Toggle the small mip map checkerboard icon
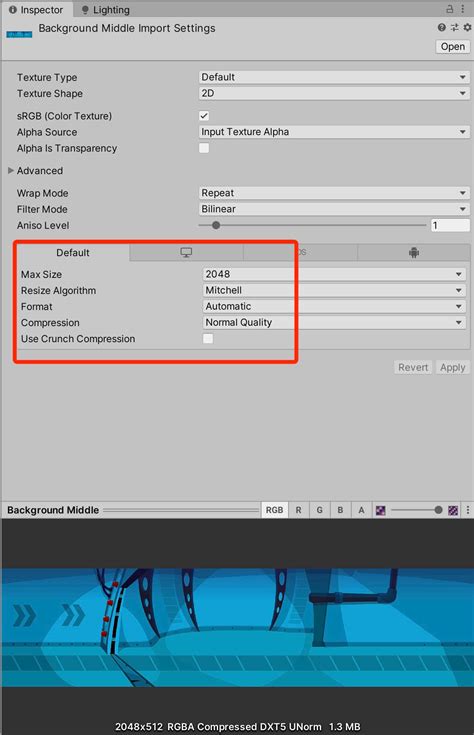This screenshot has height=735, width=474. coord(381,510)
